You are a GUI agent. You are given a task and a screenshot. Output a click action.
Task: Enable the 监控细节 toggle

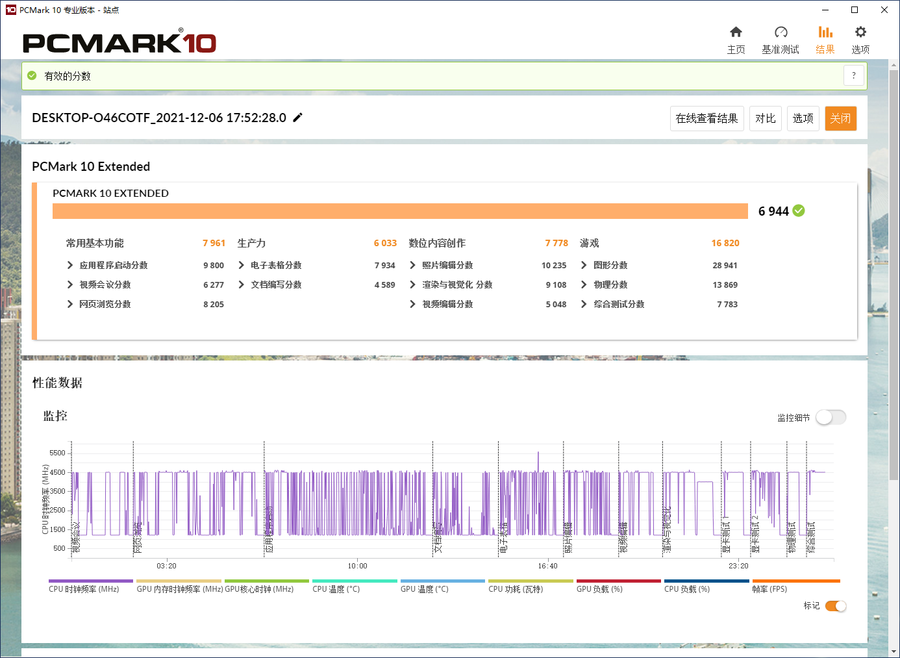coord(830,418)
